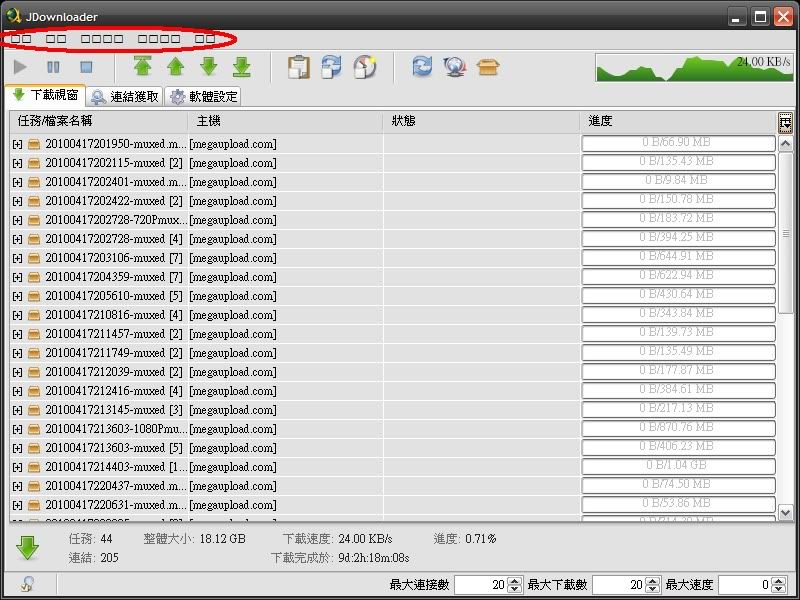The image size is (800, 600).
Task: Click folder icon of 20100417220631-muxed
Action: point(34,505)
